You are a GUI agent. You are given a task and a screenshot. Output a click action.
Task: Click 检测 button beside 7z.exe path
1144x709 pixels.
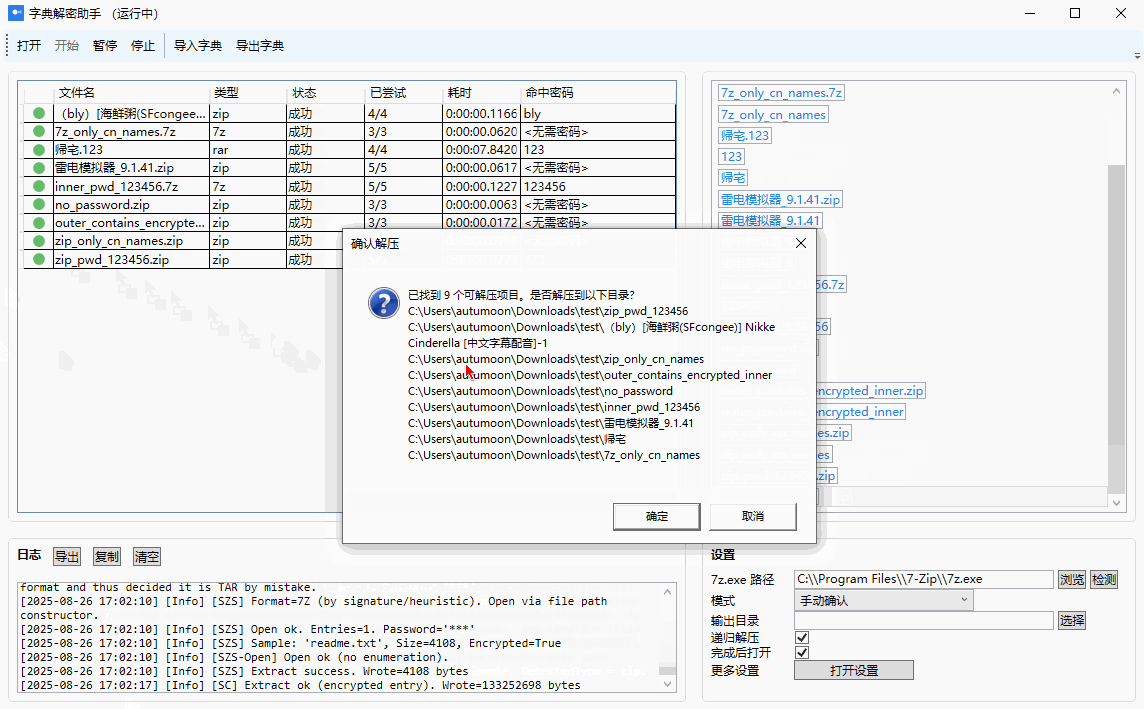[x=1104, y=579]
